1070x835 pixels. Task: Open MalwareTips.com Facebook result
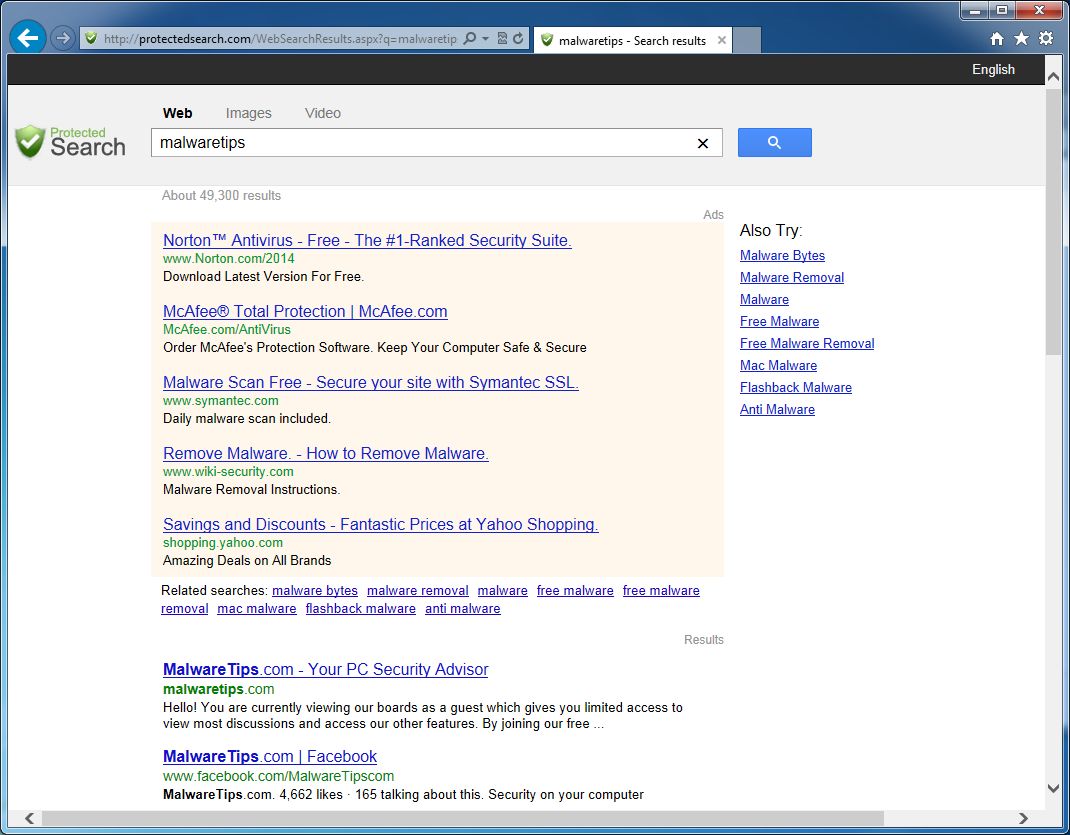(x=270, y=757)
